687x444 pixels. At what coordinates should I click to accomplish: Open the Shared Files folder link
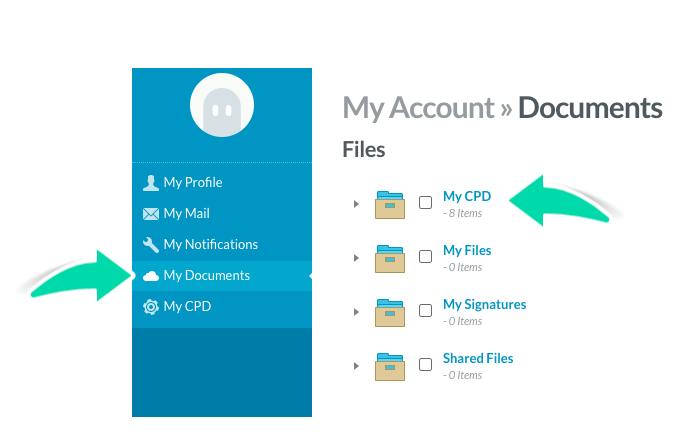pos(478,358)
